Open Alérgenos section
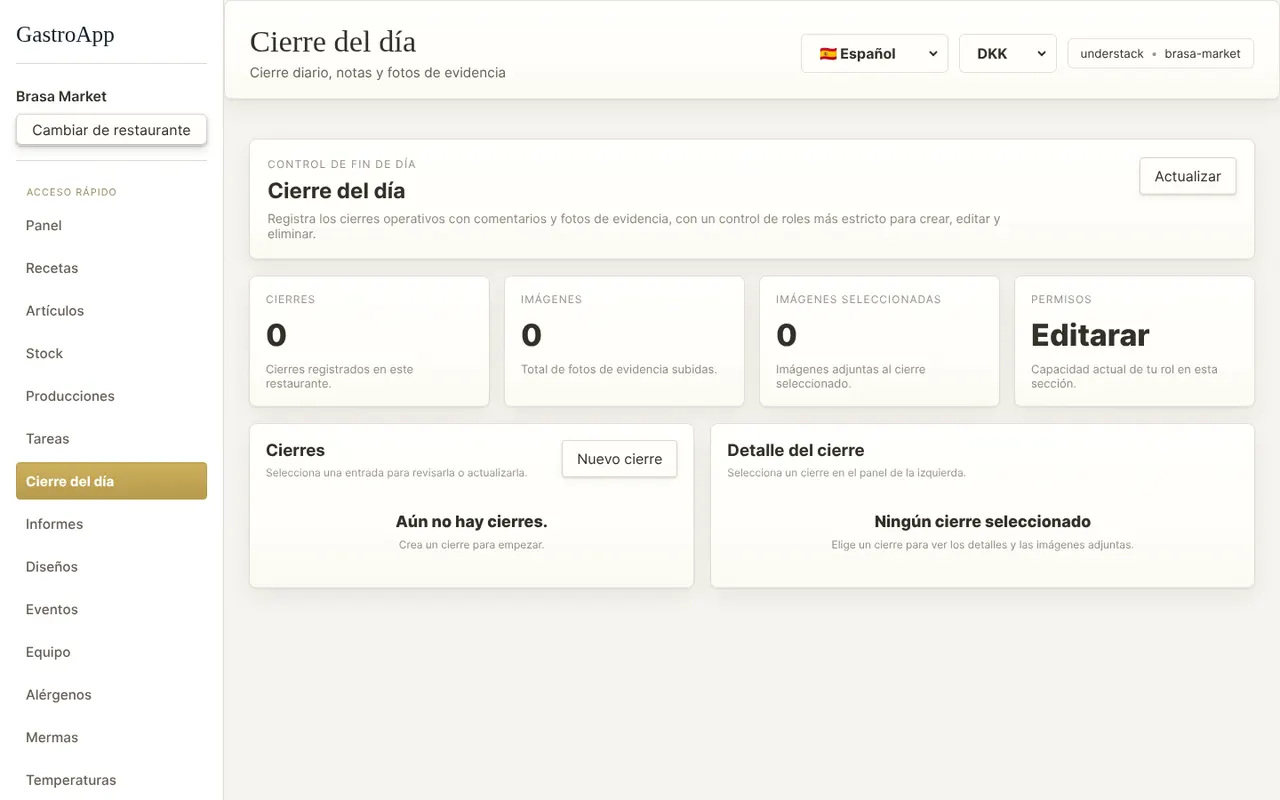This screenshot has height=800, width=1280. coord(111,695)
